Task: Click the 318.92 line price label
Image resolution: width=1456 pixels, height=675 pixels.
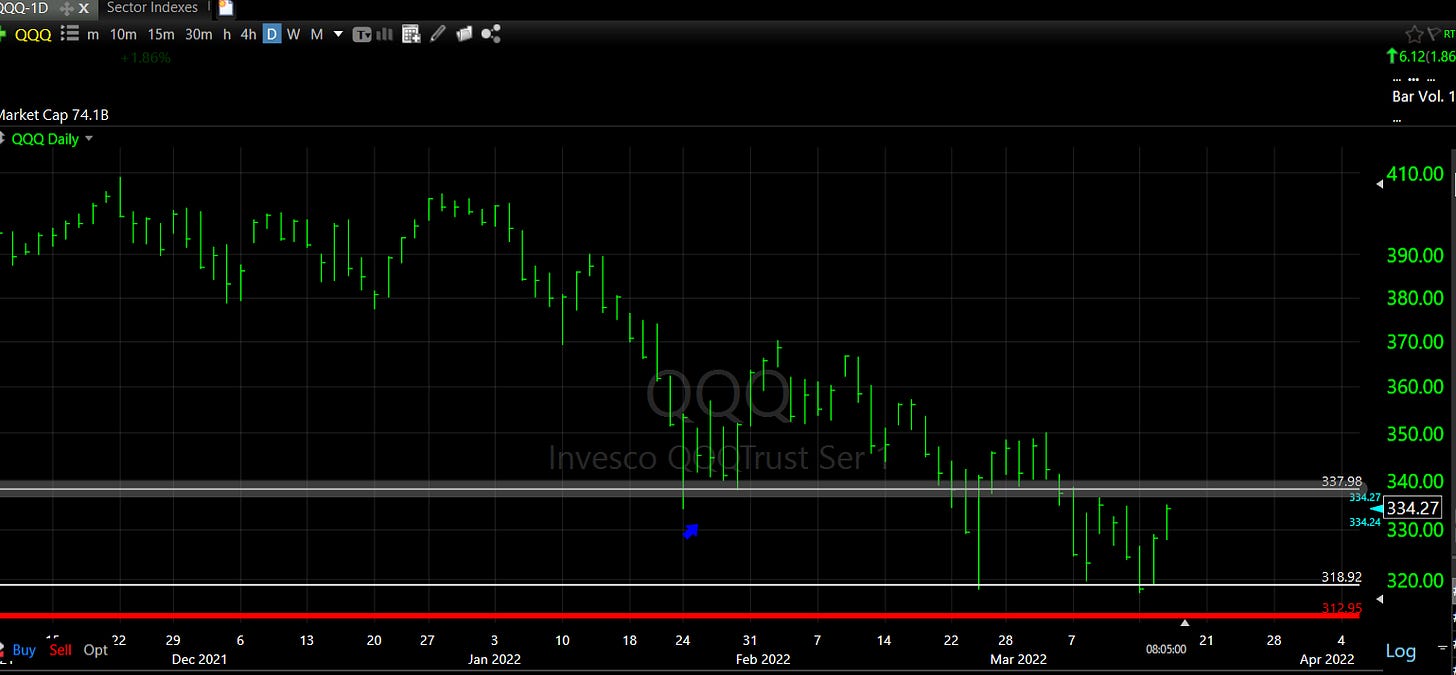Action: [1343, 577]
